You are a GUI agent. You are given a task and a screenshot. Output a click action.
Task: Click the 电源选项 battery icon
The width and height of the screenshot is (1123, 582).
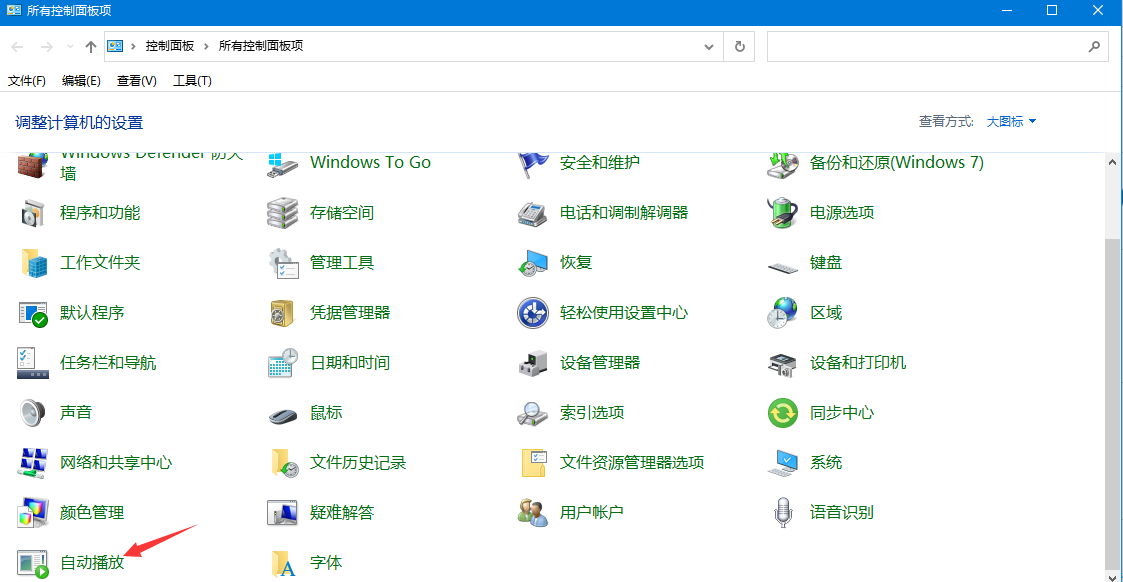[782, 213]
